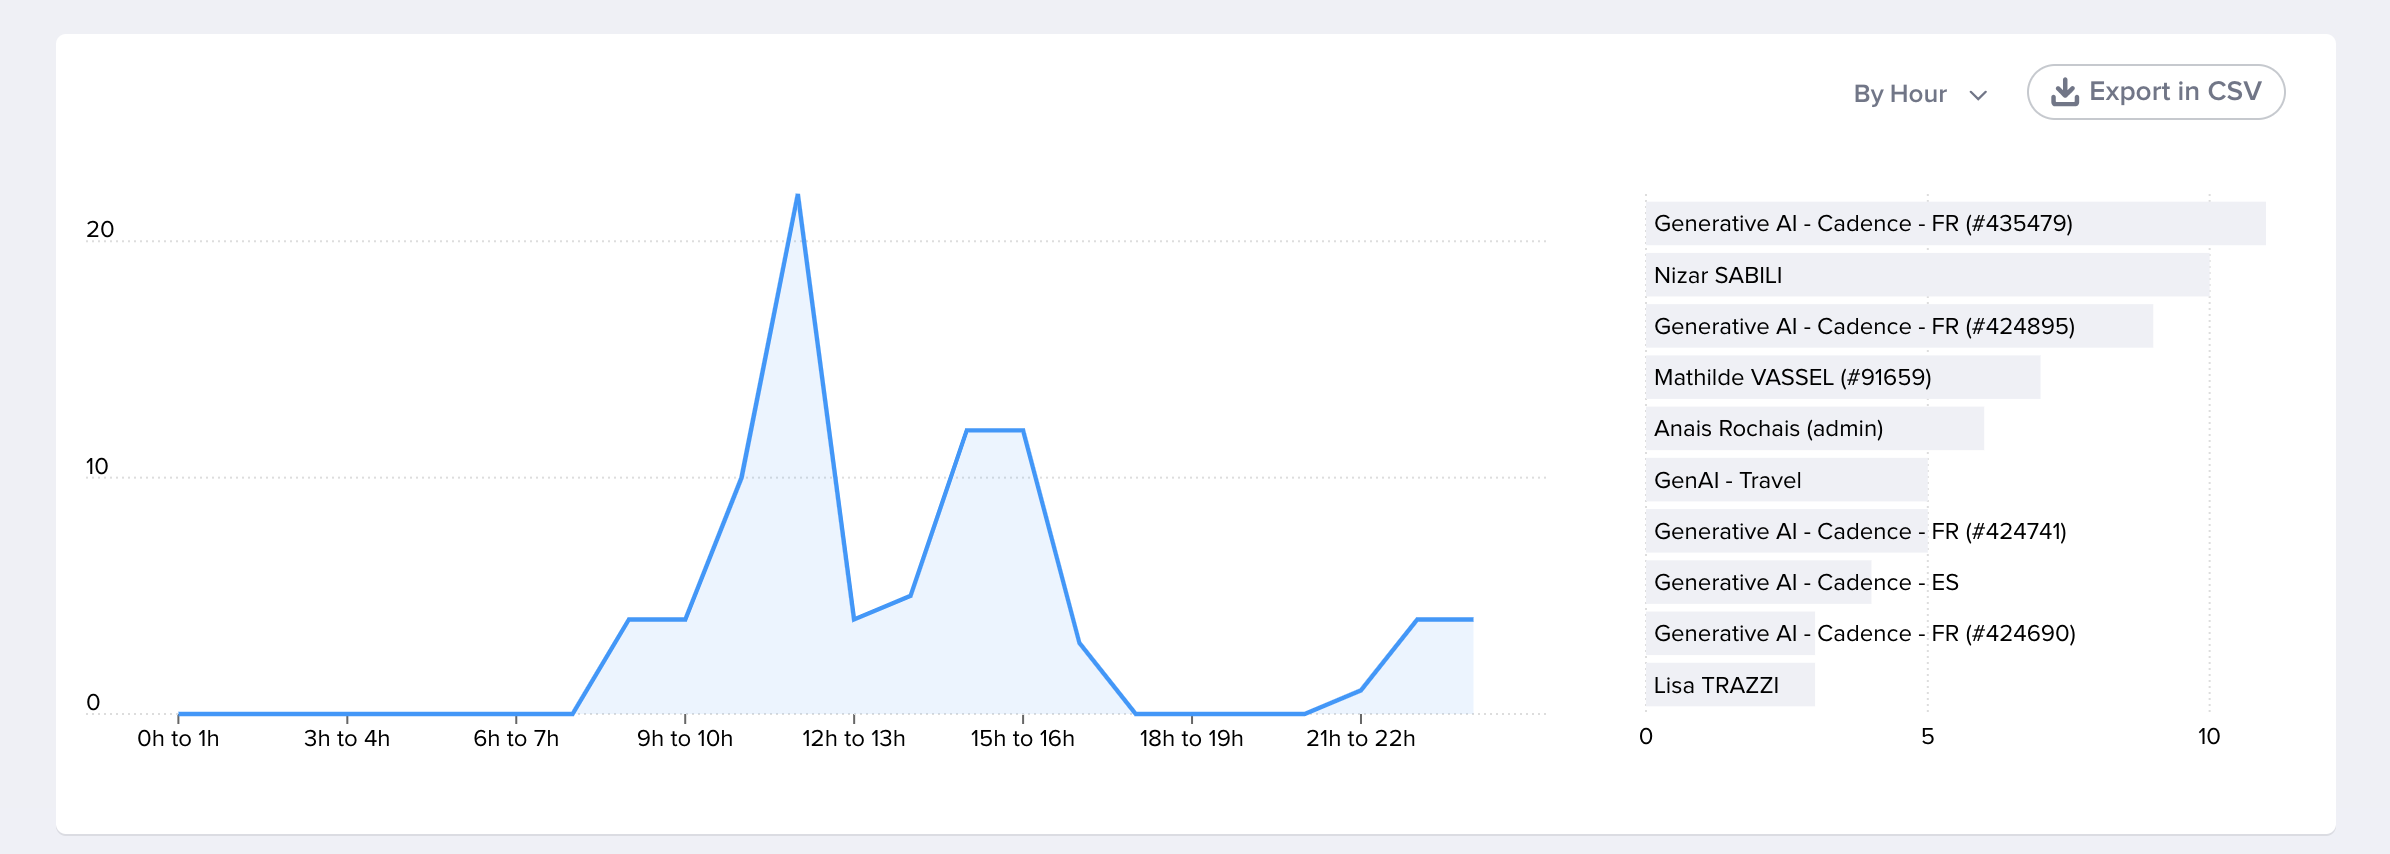
Task: Click the 15h to 16h axis label
Action: click(1022, 738)
